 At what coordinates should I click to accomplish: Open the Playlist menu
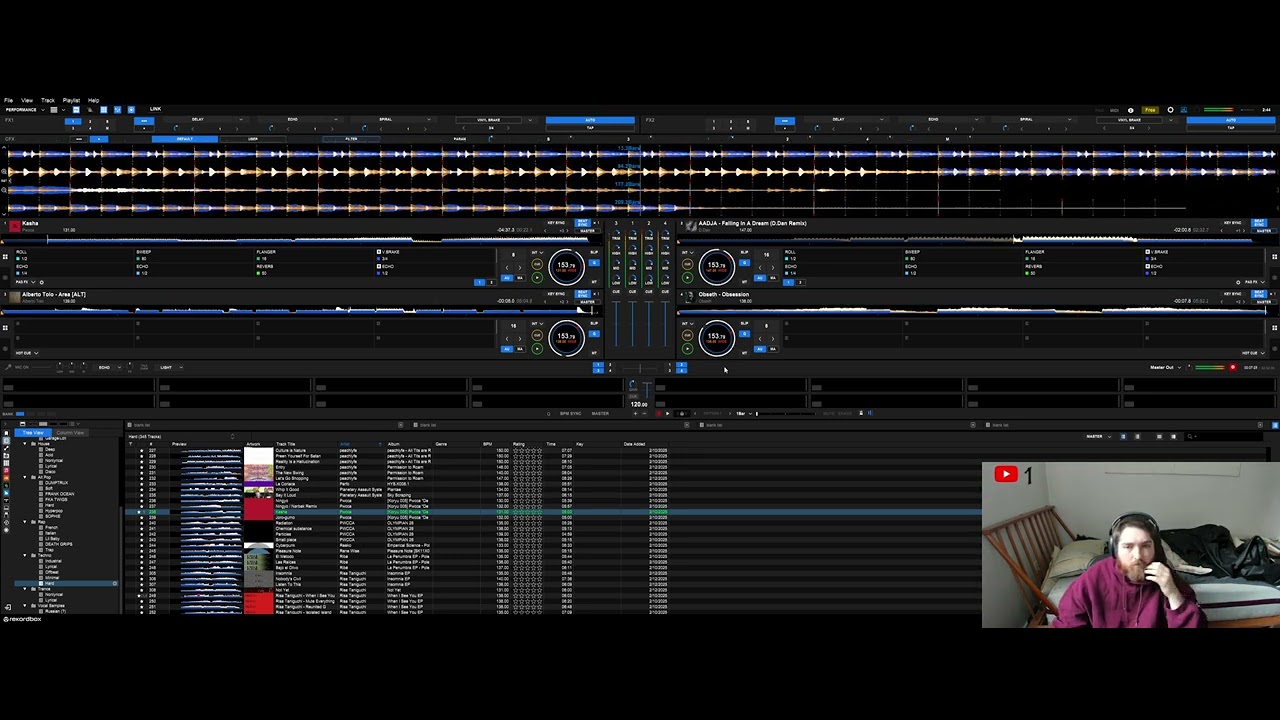click(x=71, y=100)
